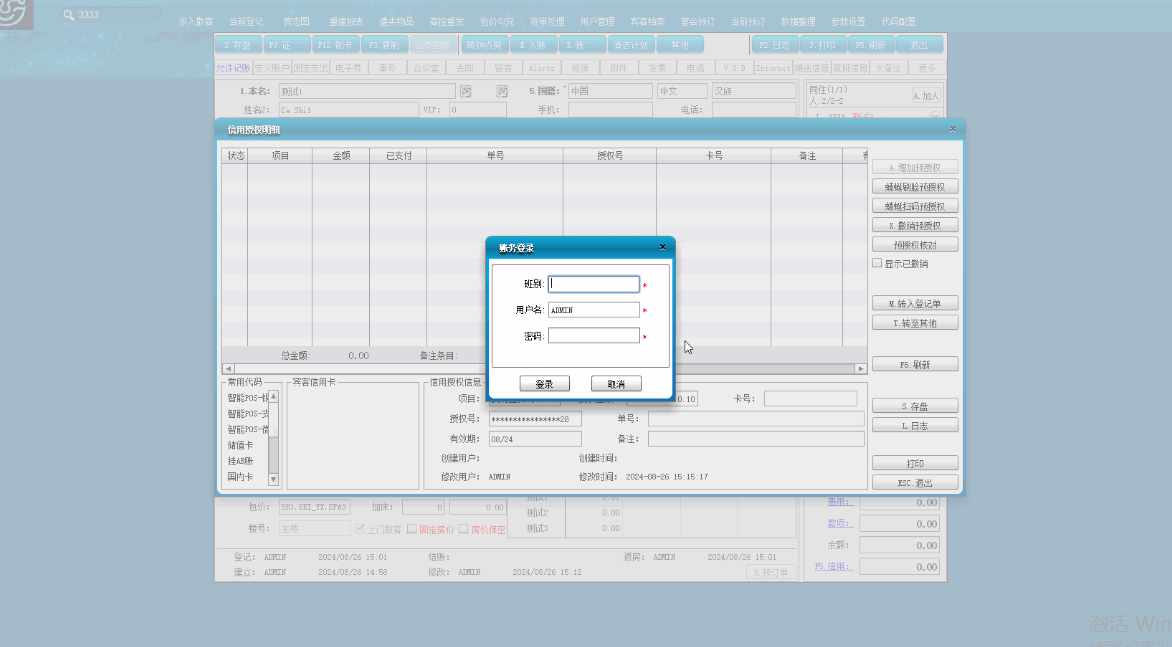Focus the 班别 input field
1172x647 pixels.
point(593,284)
